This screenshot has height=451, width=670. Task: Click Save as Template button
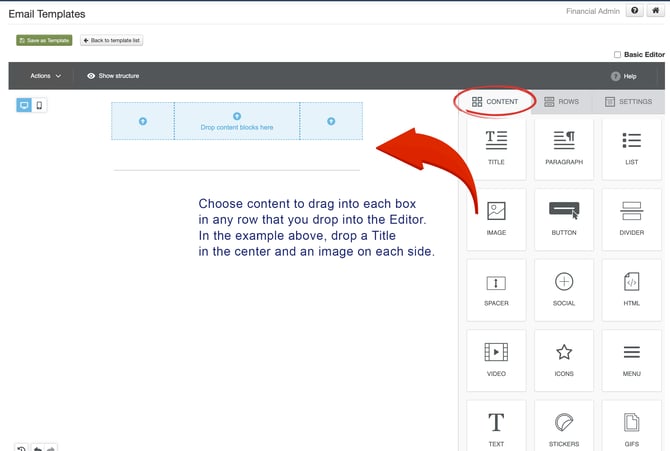click(44, 40)
